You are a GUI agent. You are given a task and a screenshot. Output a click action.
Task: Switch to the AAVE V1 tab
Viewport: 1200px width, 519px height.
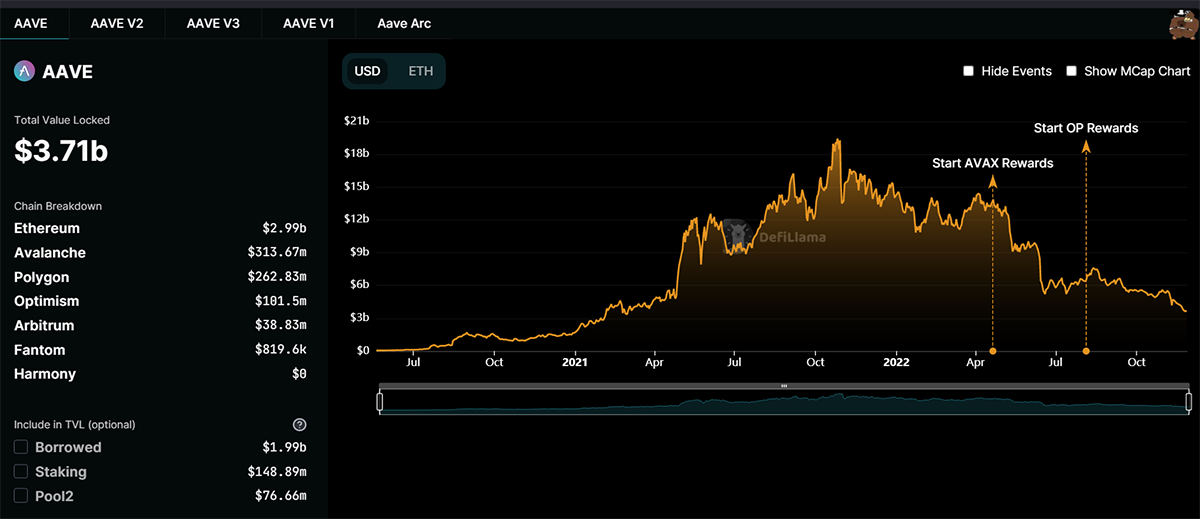[308, 22]
